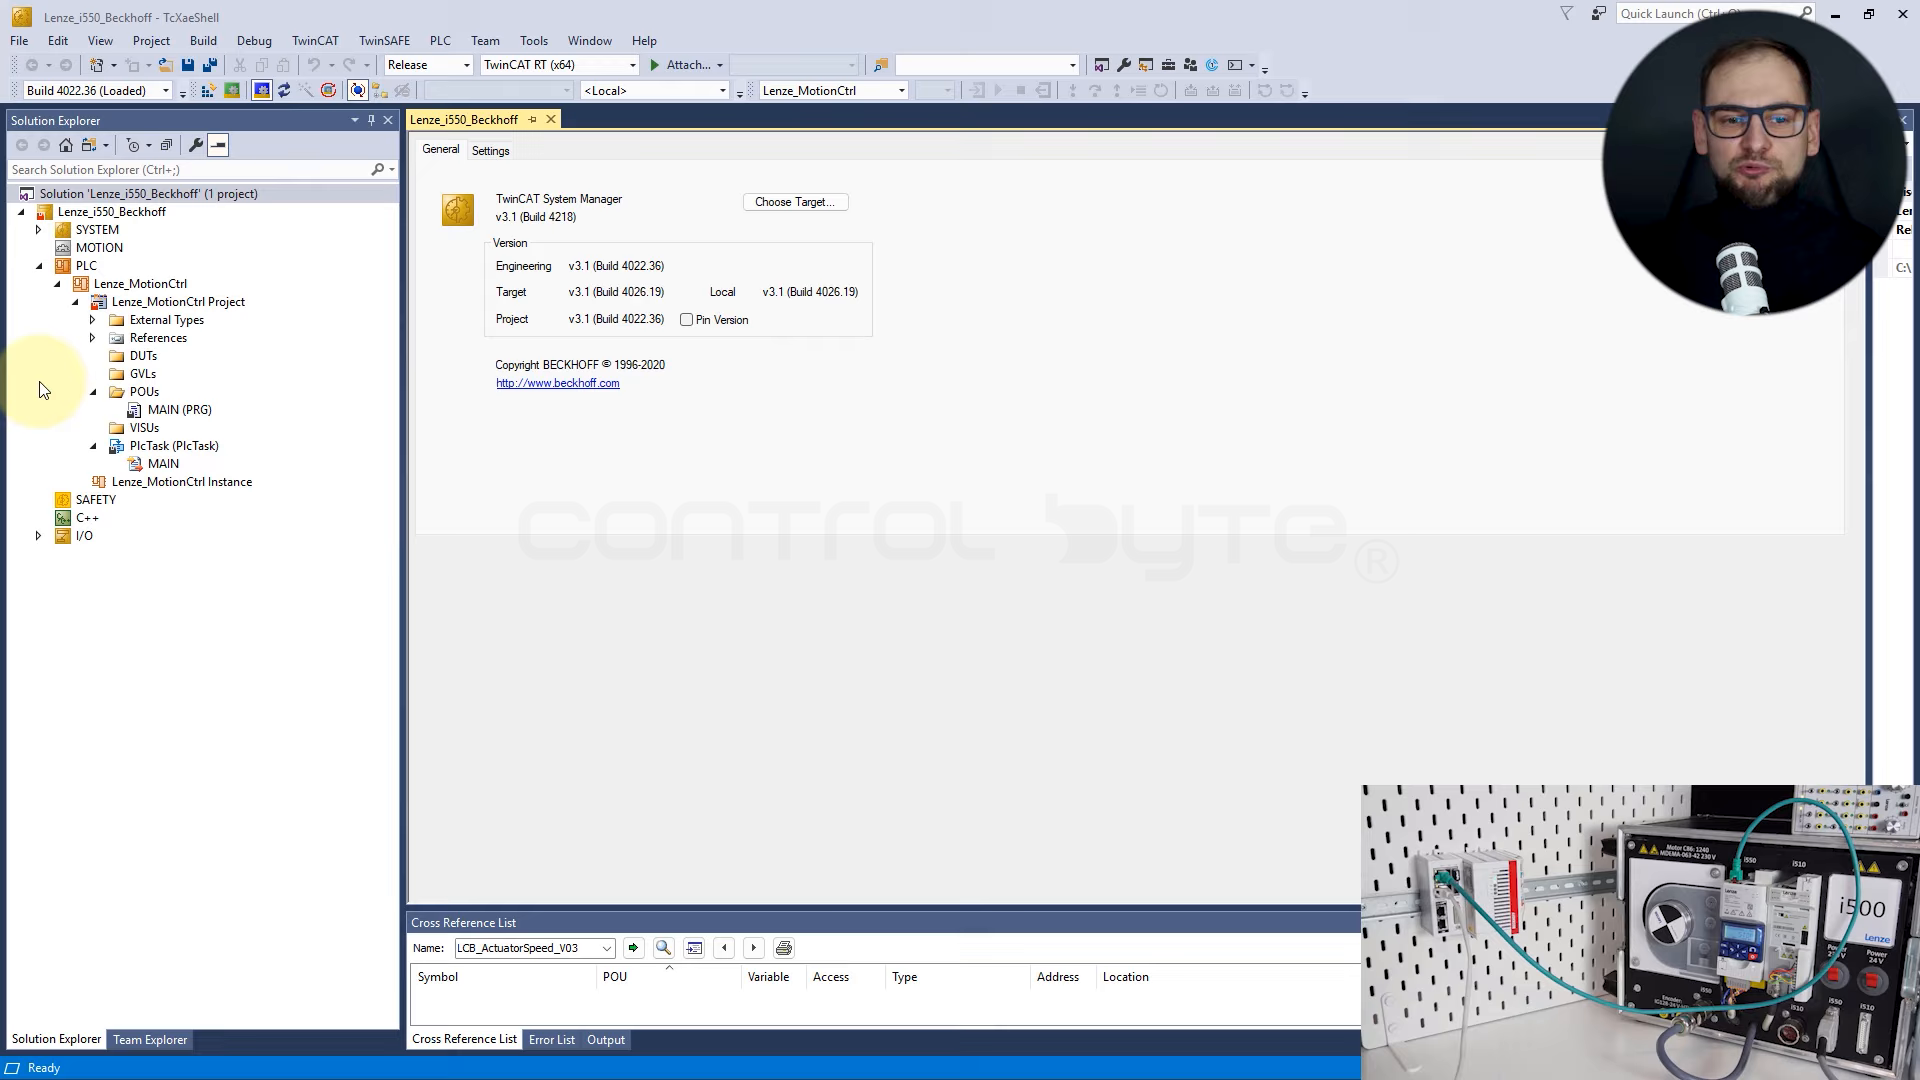Click the green Go arrow in Cross Reference List

coord(633,948)
